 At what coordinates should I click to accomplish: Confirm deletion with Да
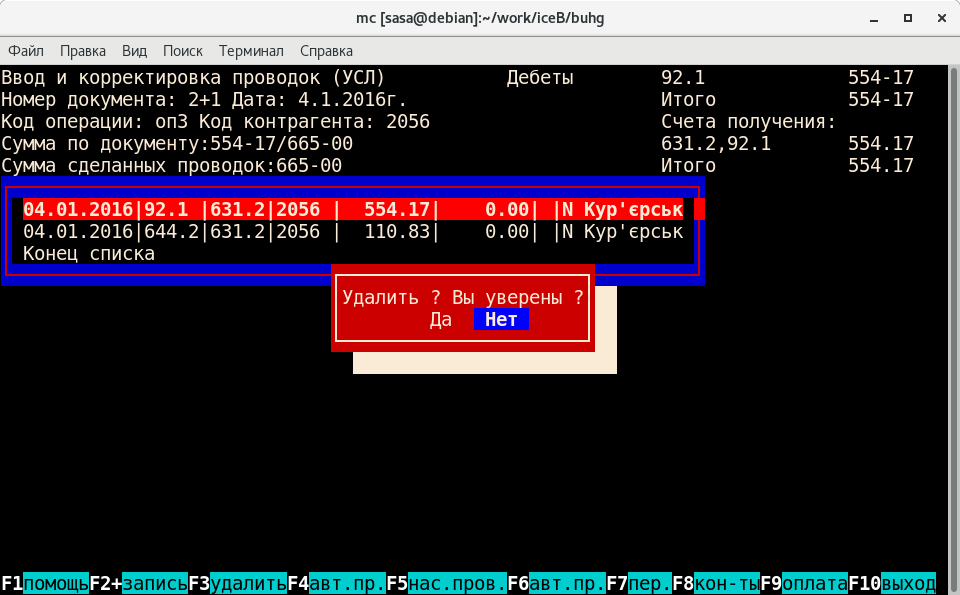pos(441,319)
